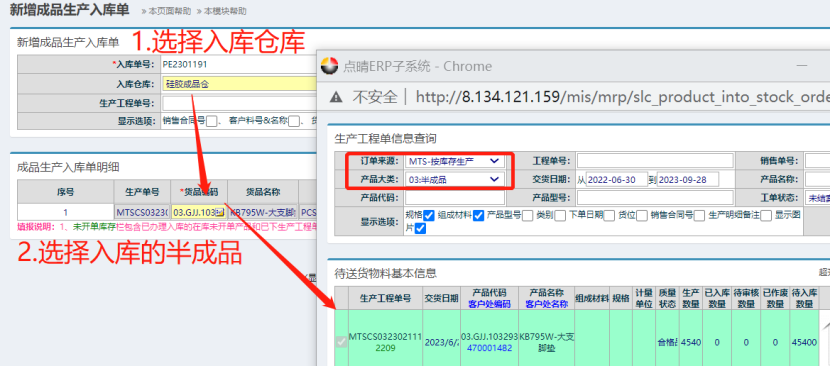Toggle the 规格 display checkbox
830x367 pixels.
coord(429,216)
